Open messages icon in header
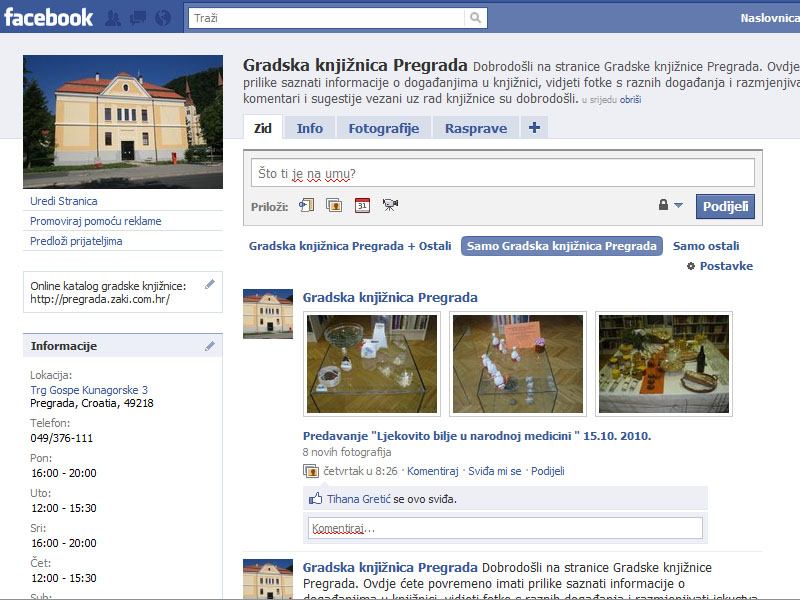This screenshot has height=600, width=800. [138, 18]
